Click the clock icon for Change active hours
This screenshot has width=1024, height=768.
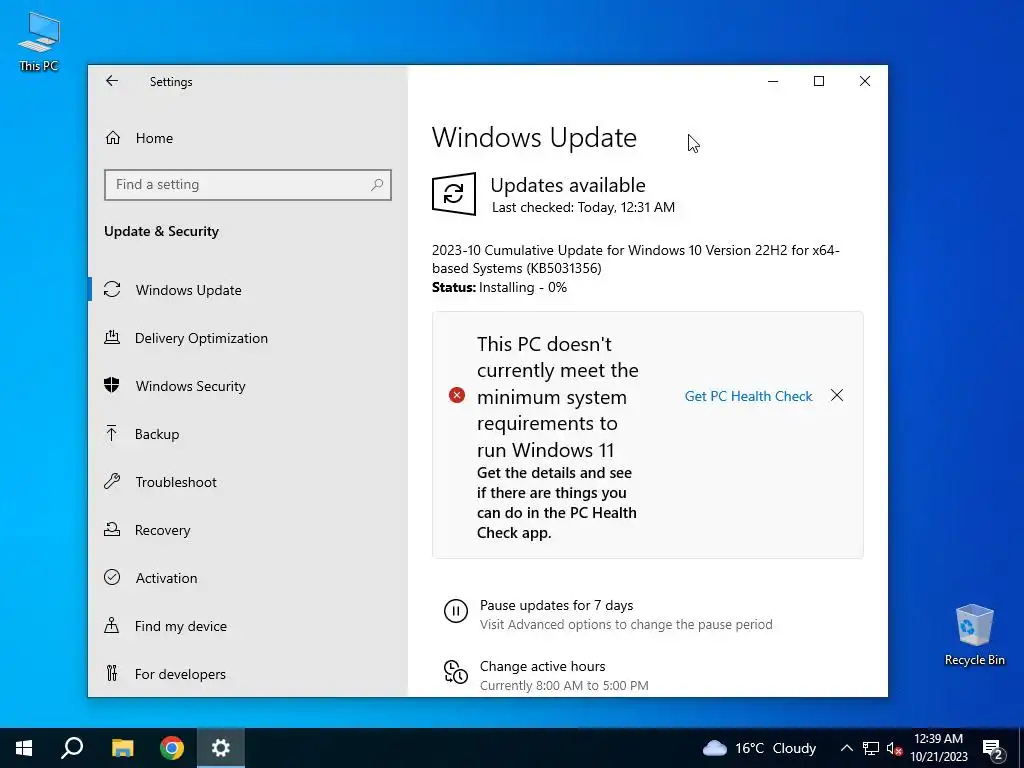click(455, 672)
